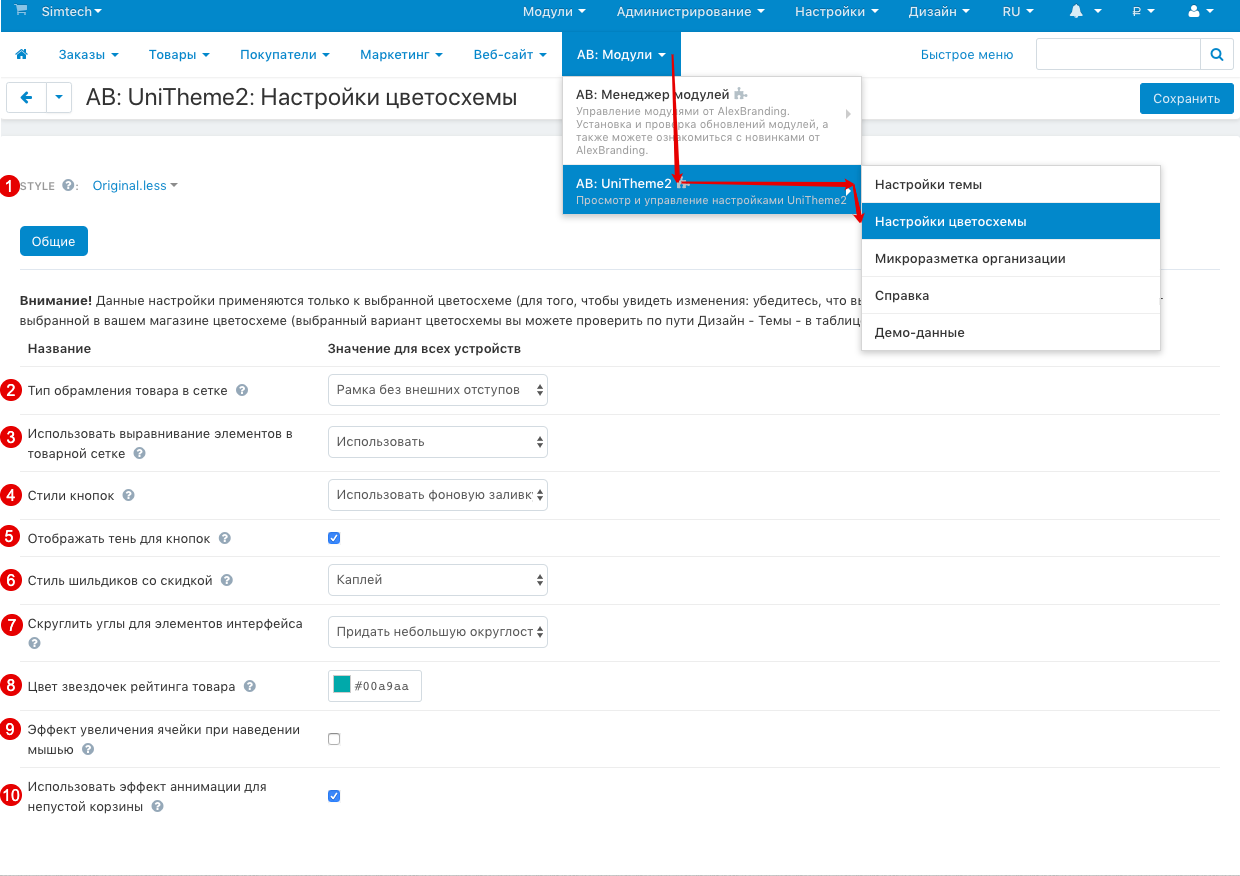
Task: Open Тип обрамления товара в сетке dropdown
Action: tap(437, 390)
